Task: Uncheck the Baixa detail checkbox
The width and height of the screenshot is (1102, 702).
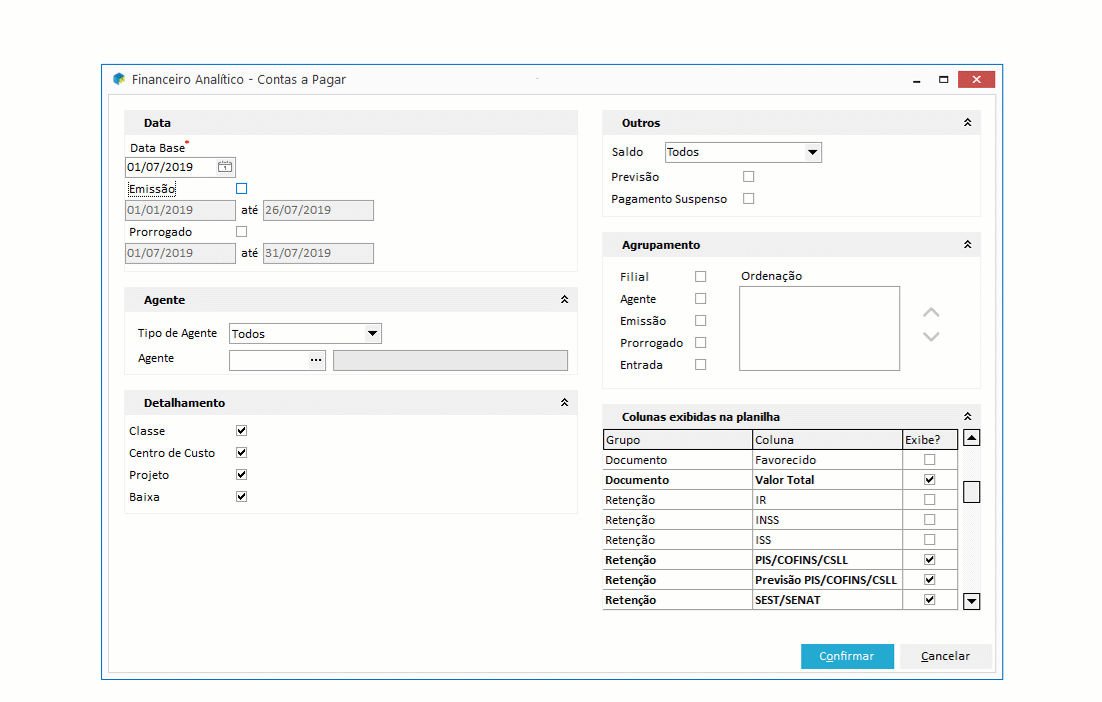Action: 242,496
